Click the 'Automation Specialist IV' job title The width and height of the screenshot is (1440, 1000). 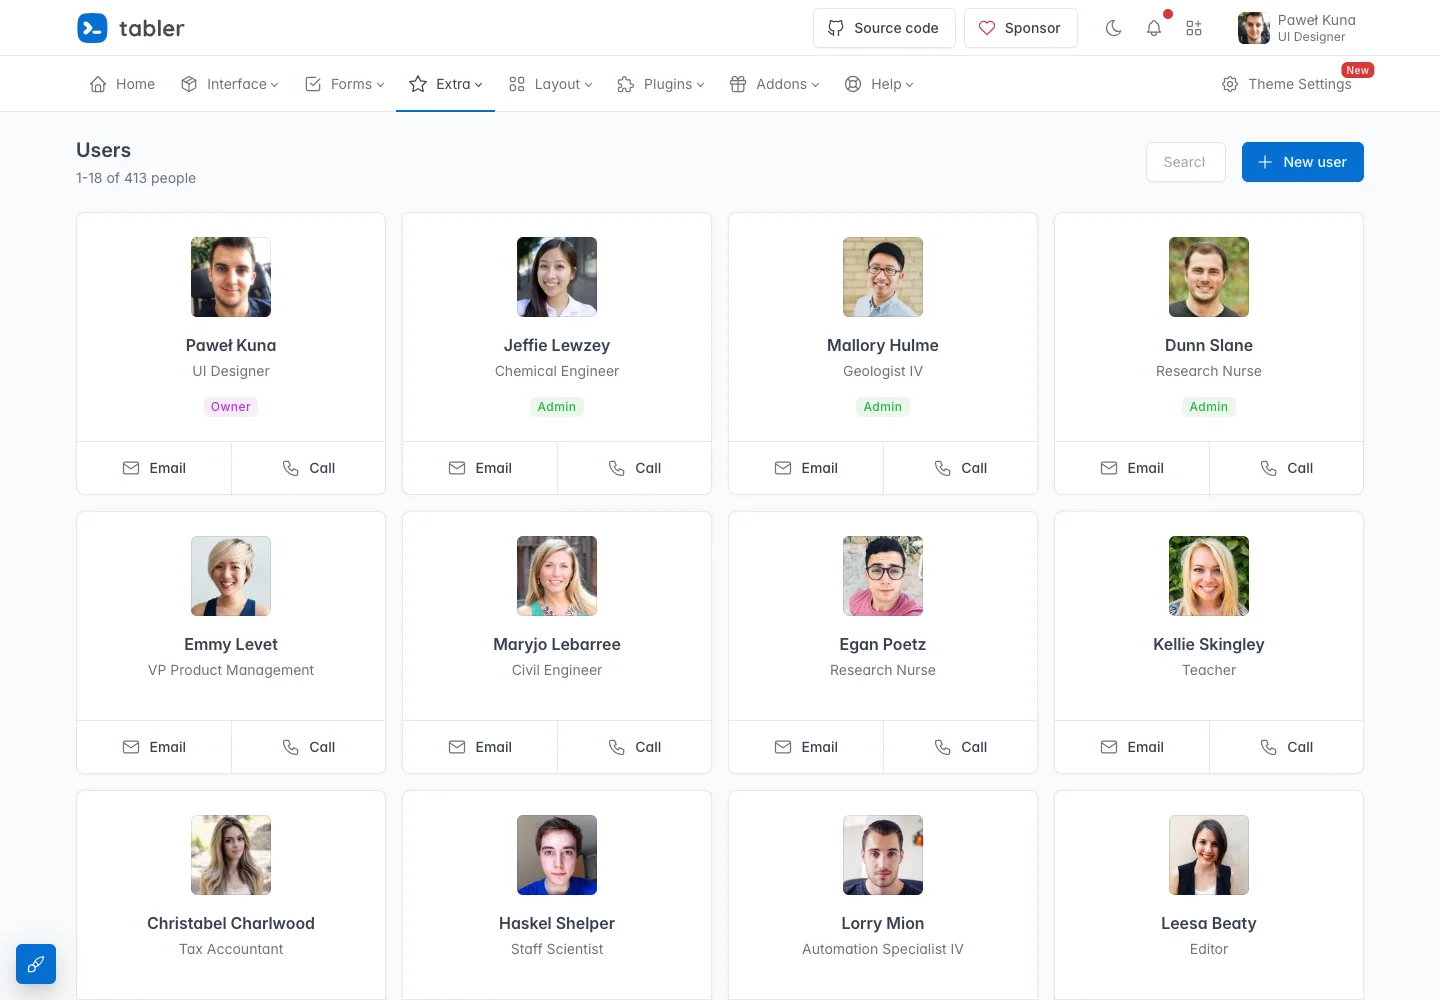point(883,949)
